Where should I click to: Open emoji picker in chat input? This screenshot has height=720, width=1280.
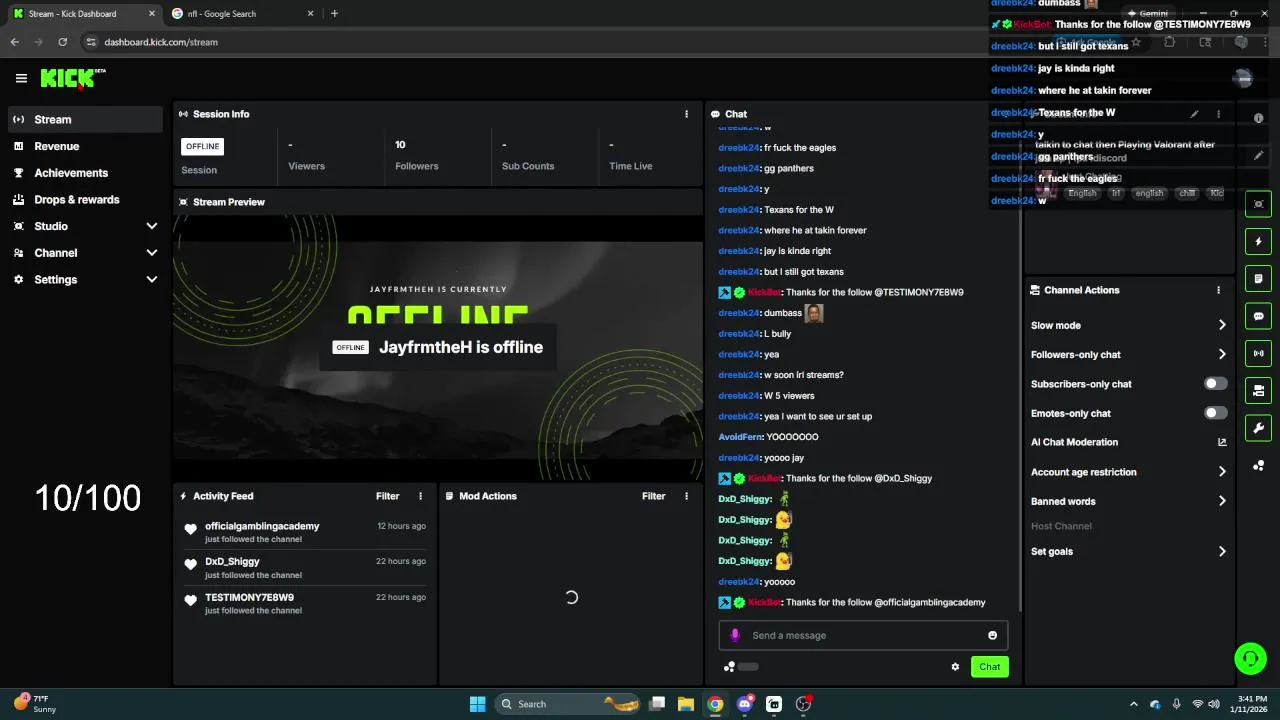[x=992, y=635]
